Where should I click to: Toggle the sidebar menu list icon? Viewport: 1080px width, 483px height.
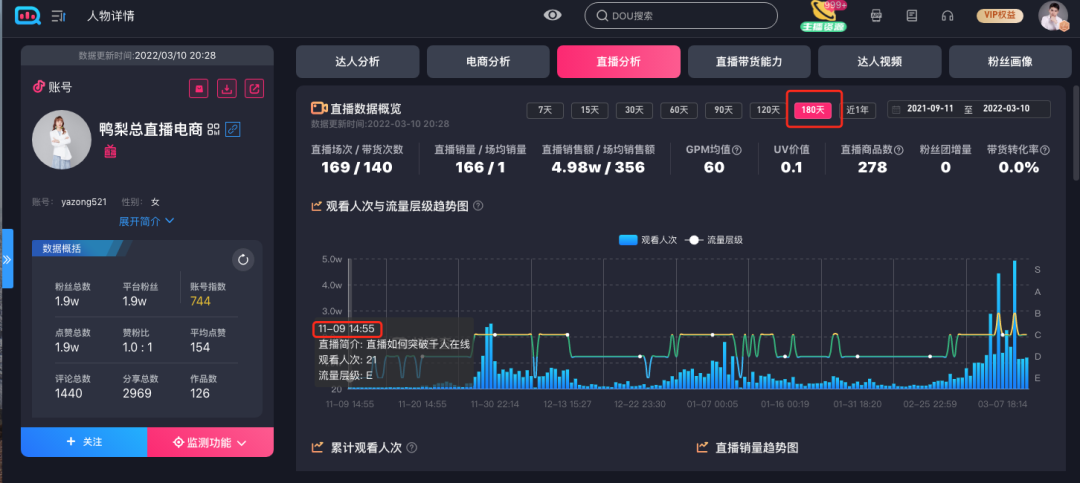coord(59,15)
